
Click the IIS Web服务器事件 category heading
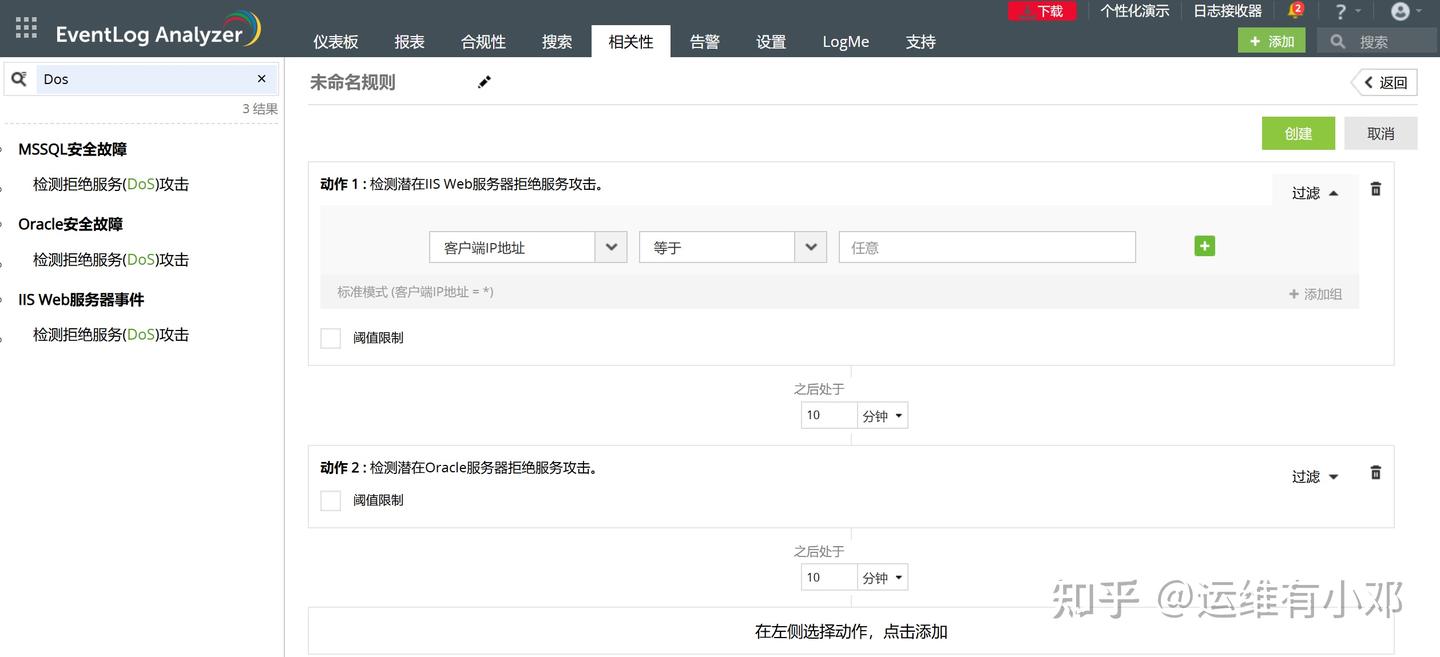(81, 300)
